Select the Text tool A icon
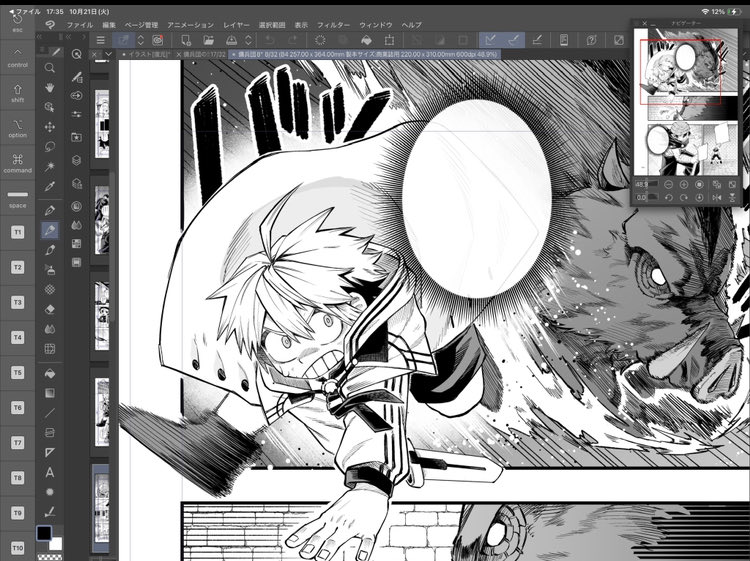 (50, 473)
